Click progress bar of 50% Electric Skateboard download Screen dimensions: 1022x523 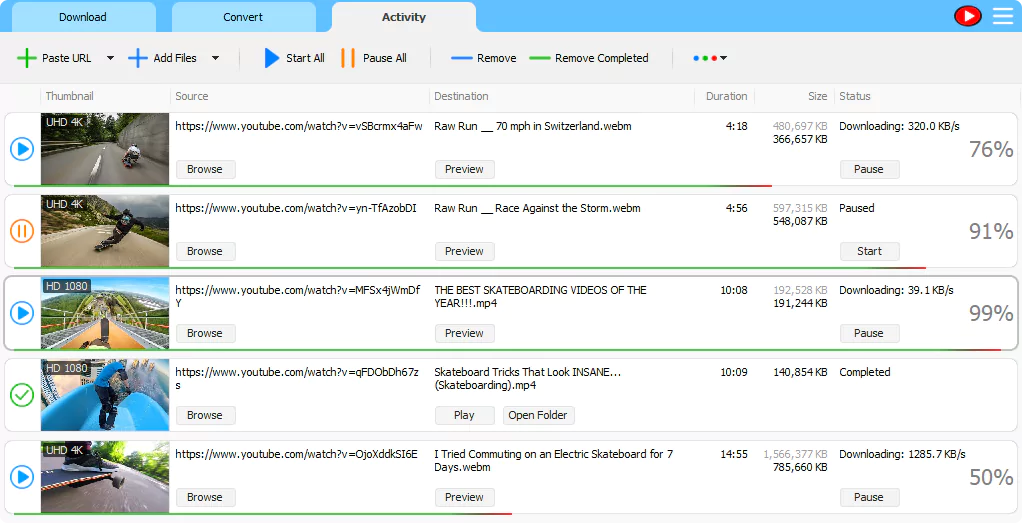point(262,513)
